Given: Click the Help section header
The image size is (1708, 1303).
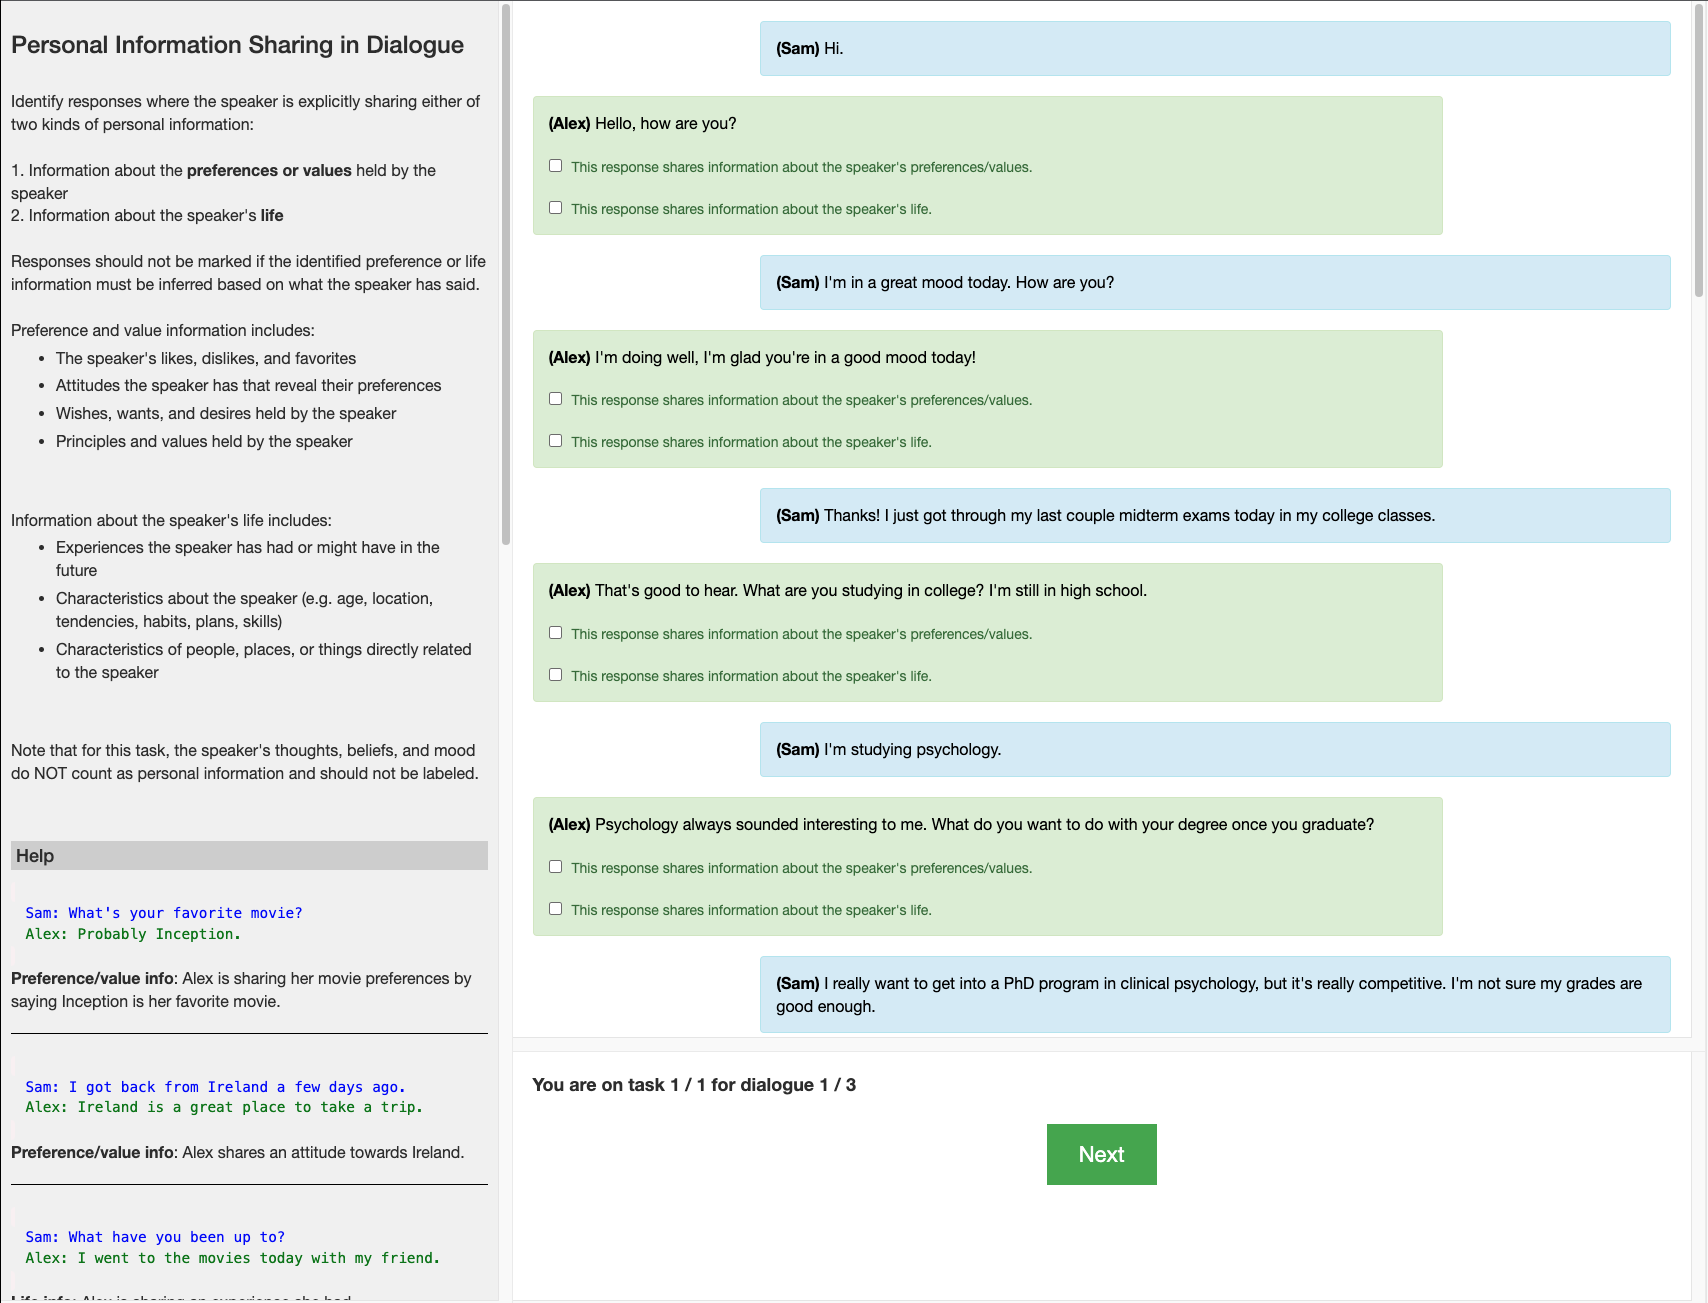Looking at the screenshot, I should [249, 856].
